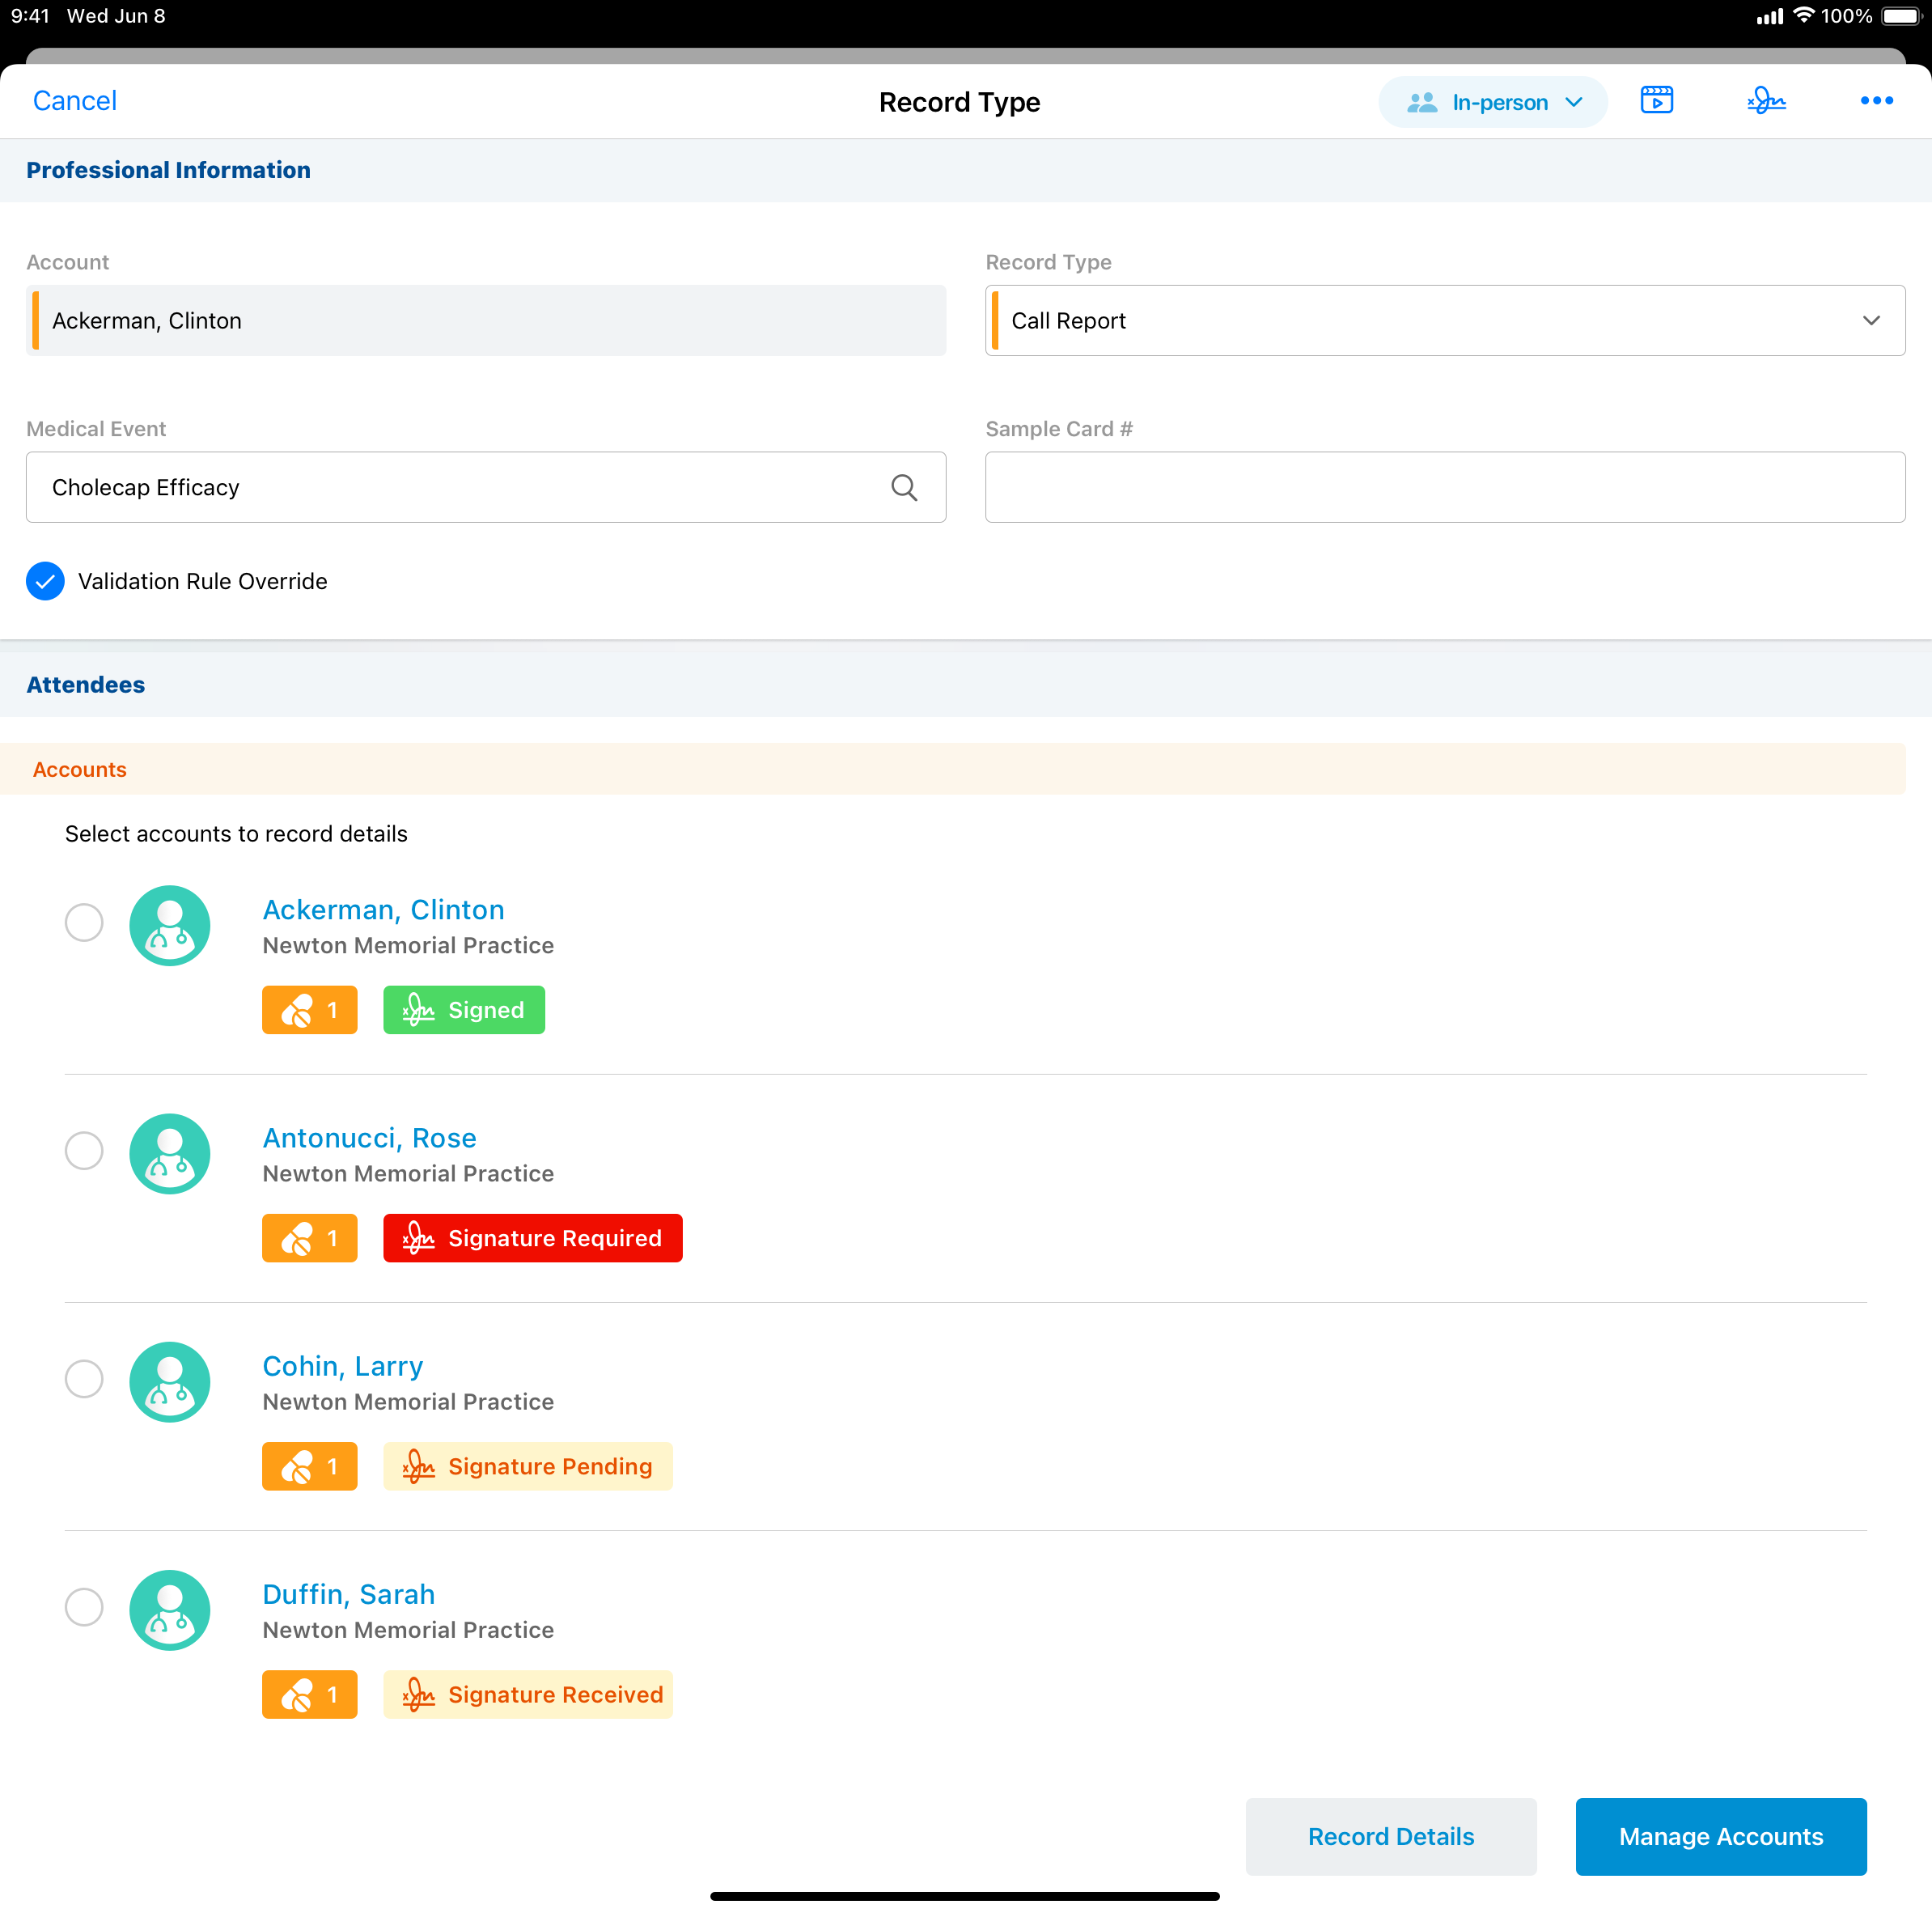Expand the In-person call channel dropdown
Image resolution: width=1932 pixels, height=1913 pixels.
point(1492,102)
